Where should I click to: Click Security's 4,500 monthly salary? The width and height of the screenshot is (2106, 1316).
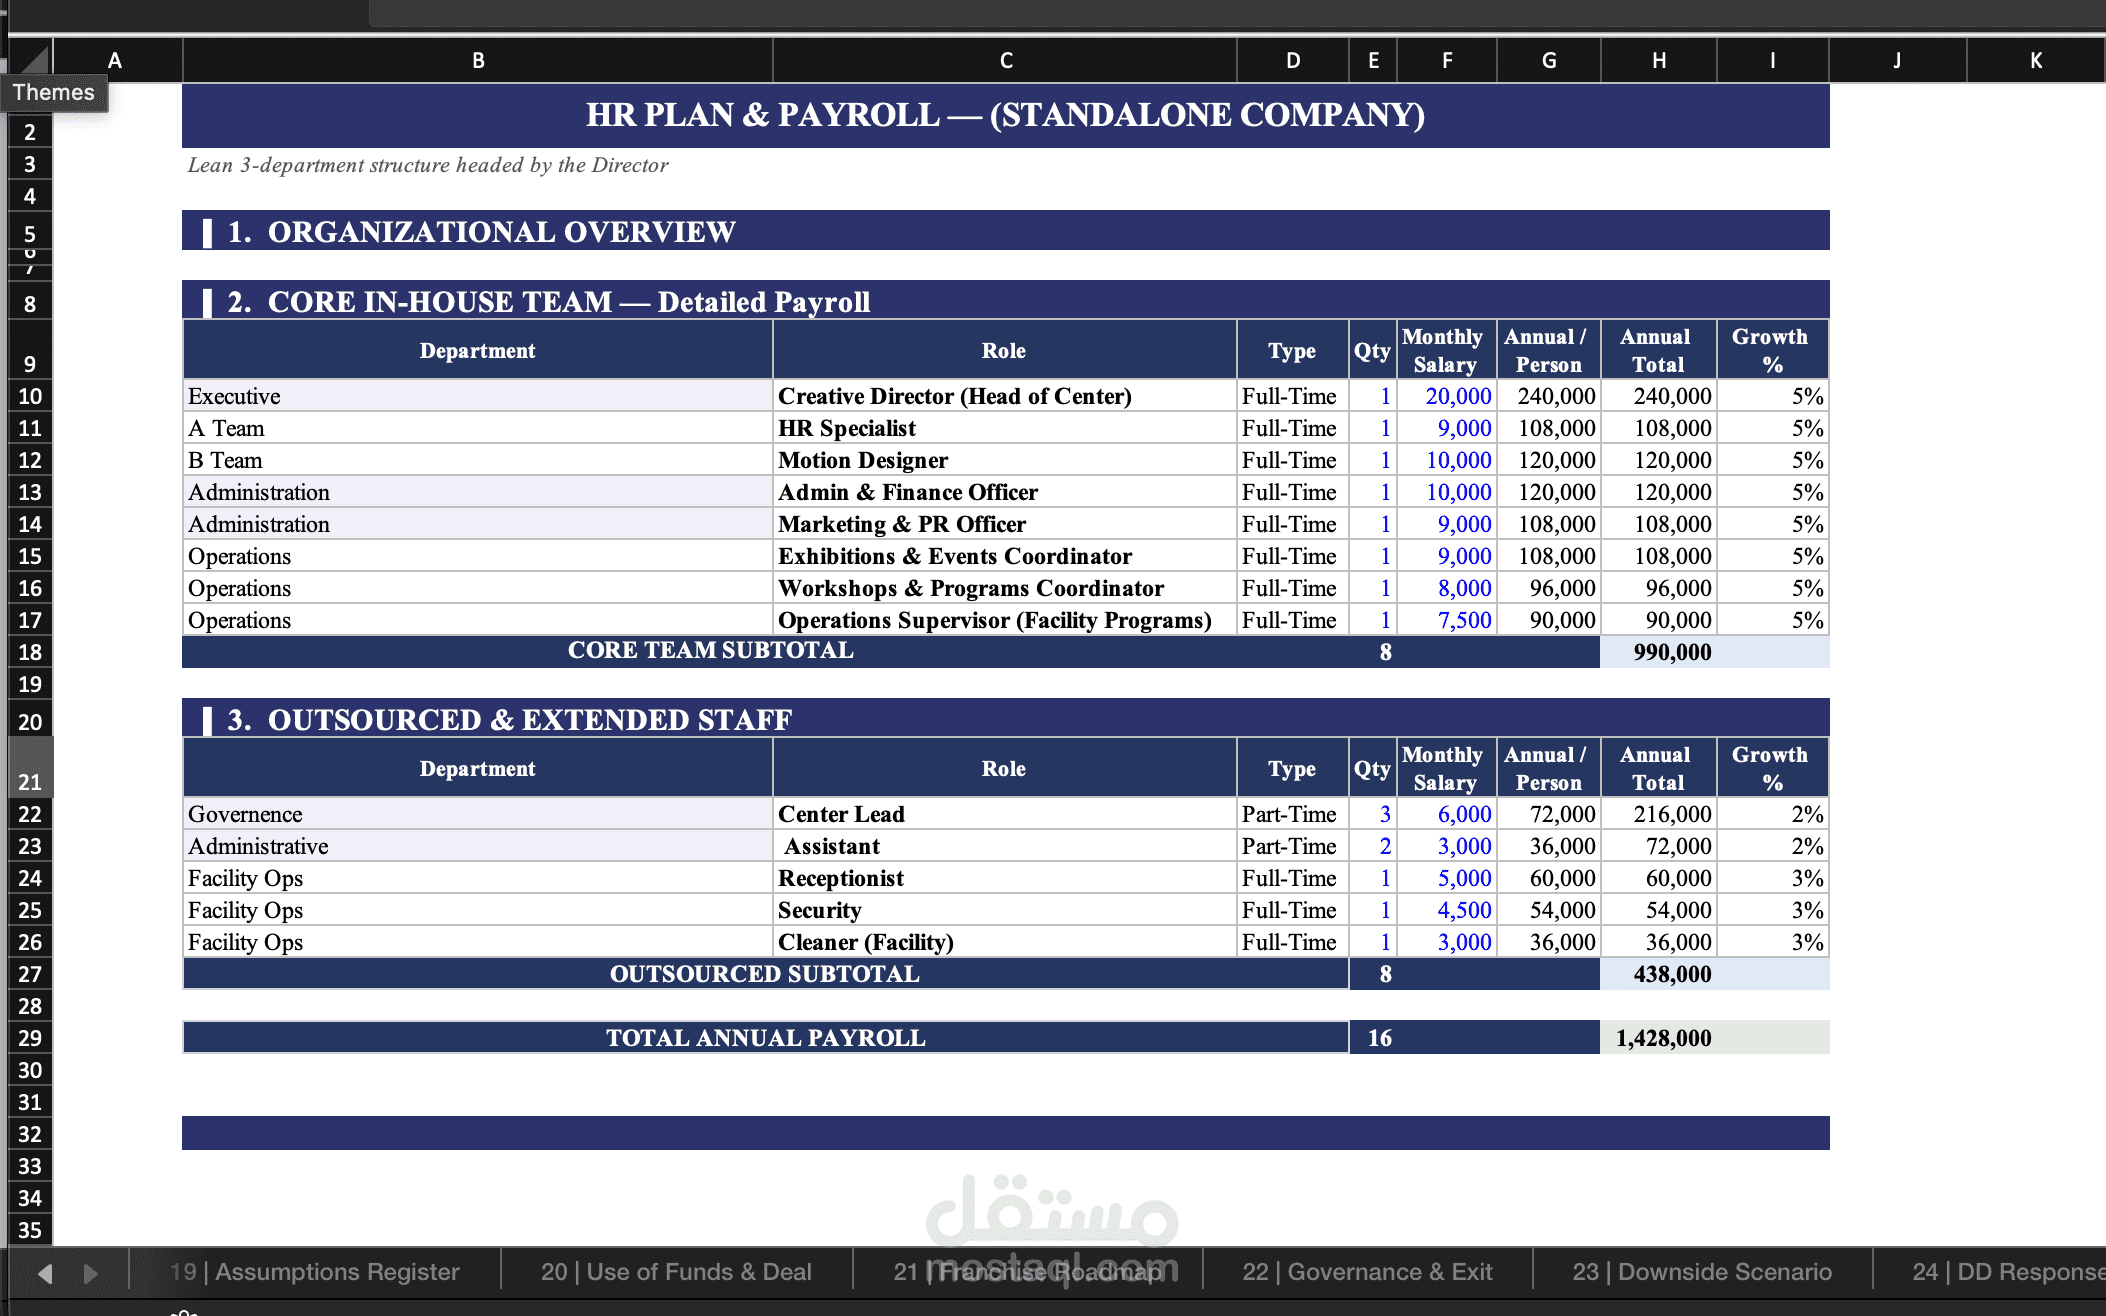tap(1447, 910)
